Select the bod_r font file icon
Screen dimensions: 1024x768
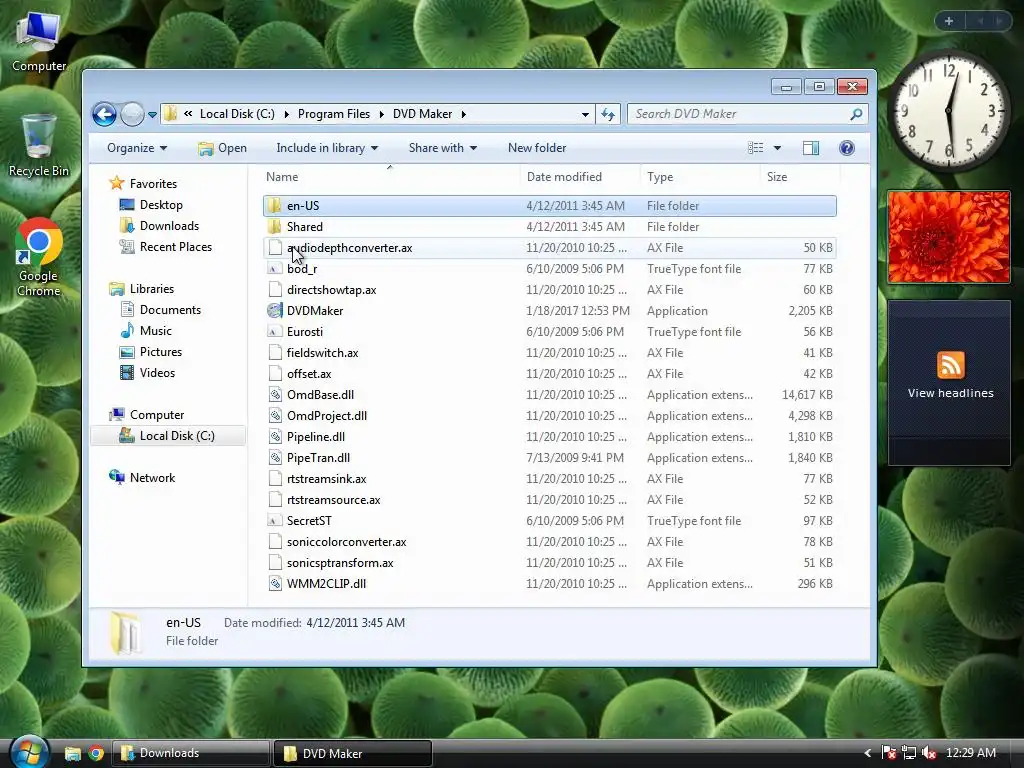[275, 268]
